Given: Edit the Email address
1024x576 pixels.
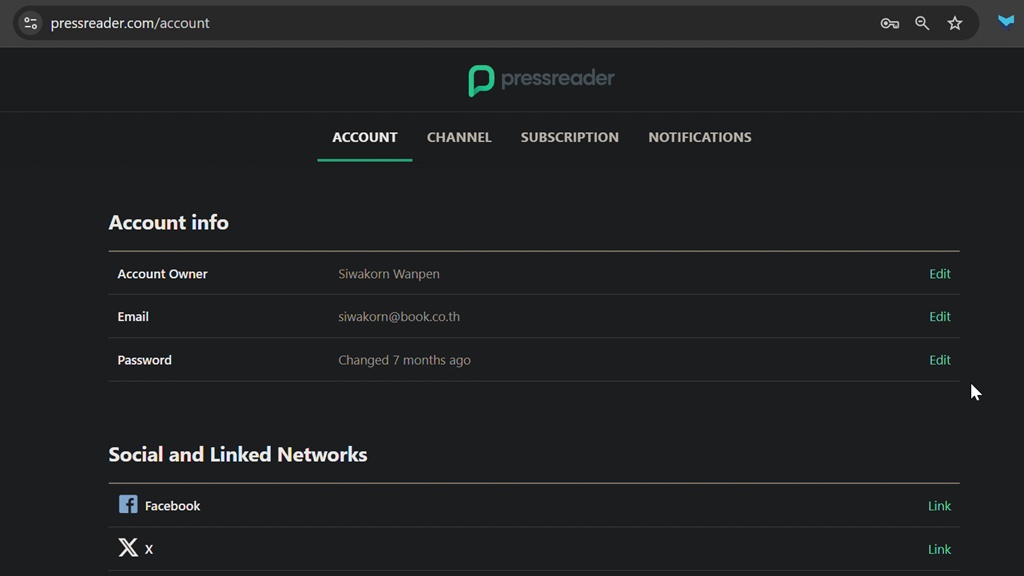Looking at the screenshot, I should pyautogui.click(x=939, y=317).
